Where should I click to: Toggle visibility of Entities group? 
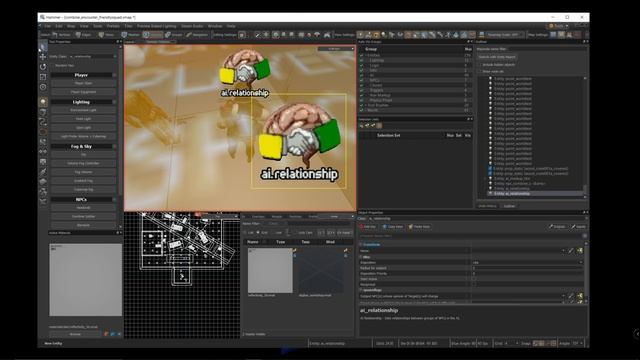click(x=362, y=55)
